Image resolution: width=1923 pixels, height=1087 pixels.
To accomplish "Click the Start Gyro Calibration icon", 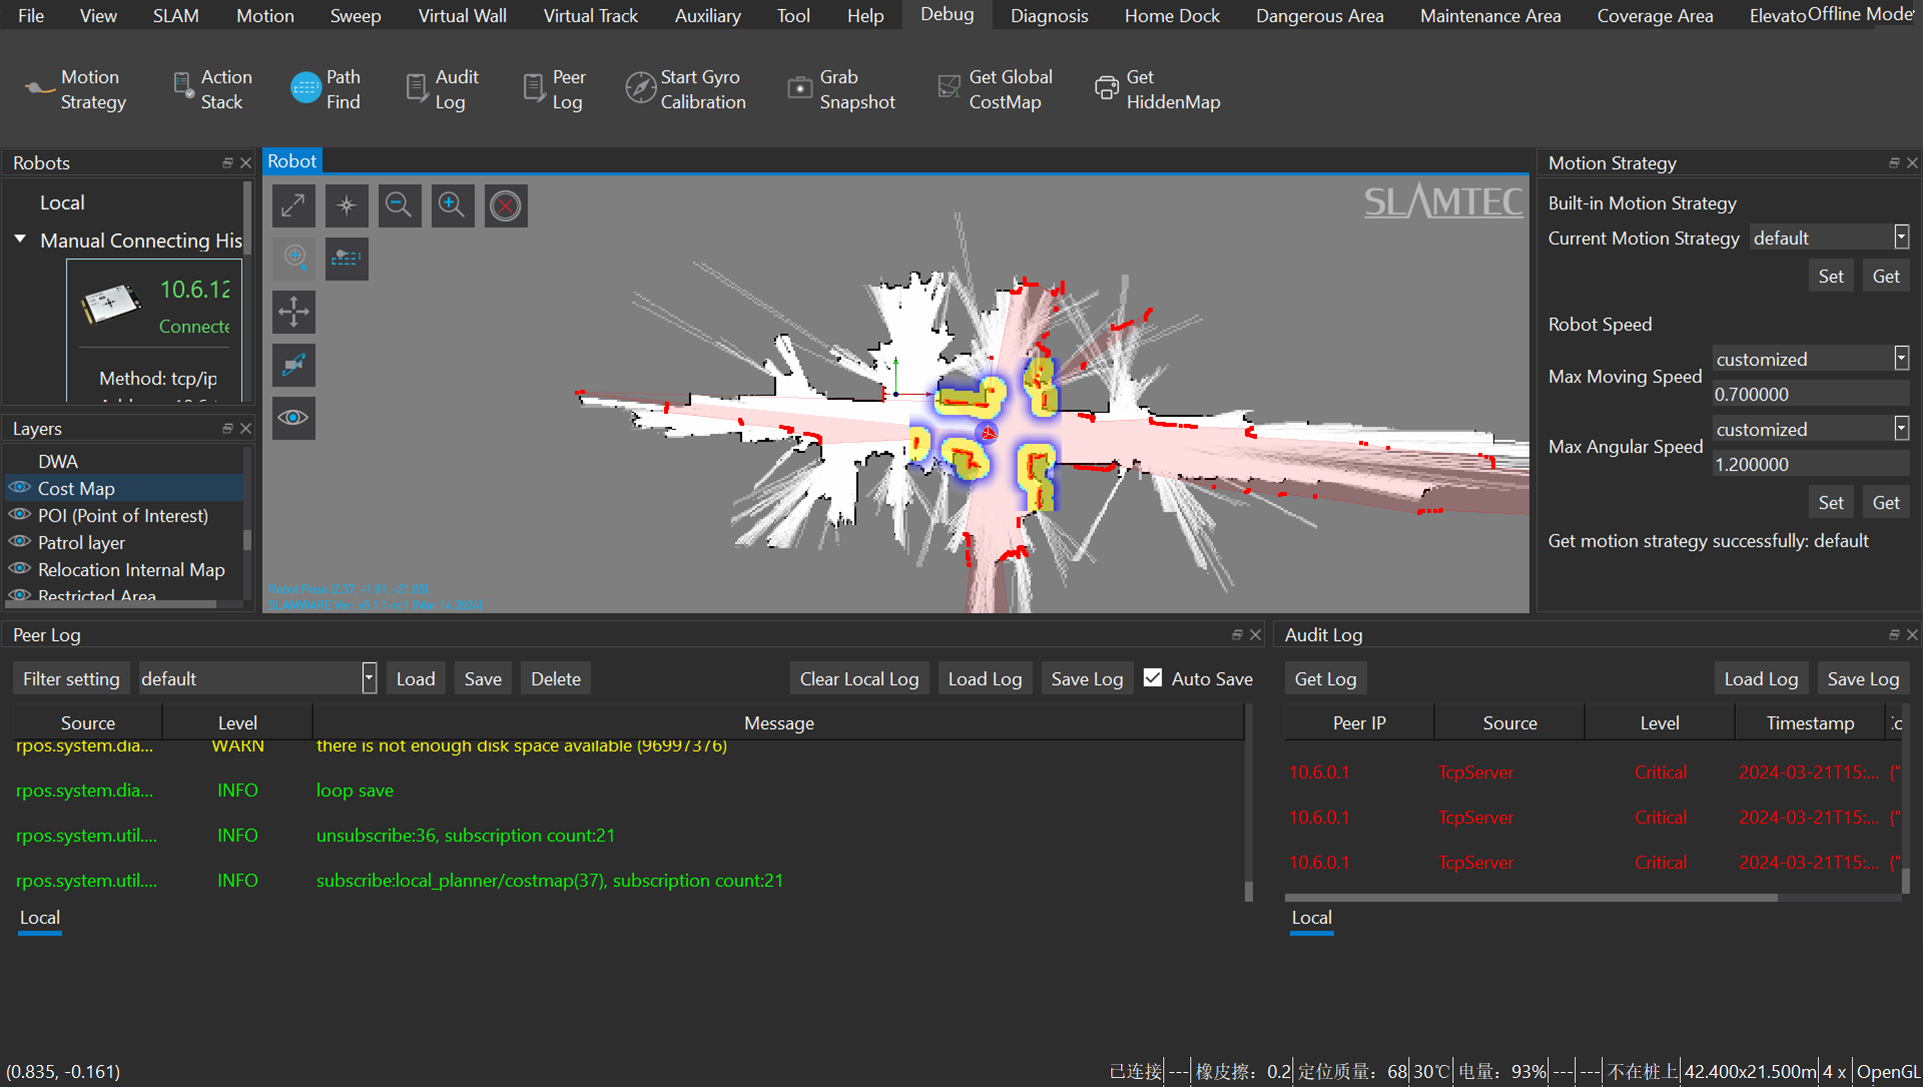I will [642, 91].
